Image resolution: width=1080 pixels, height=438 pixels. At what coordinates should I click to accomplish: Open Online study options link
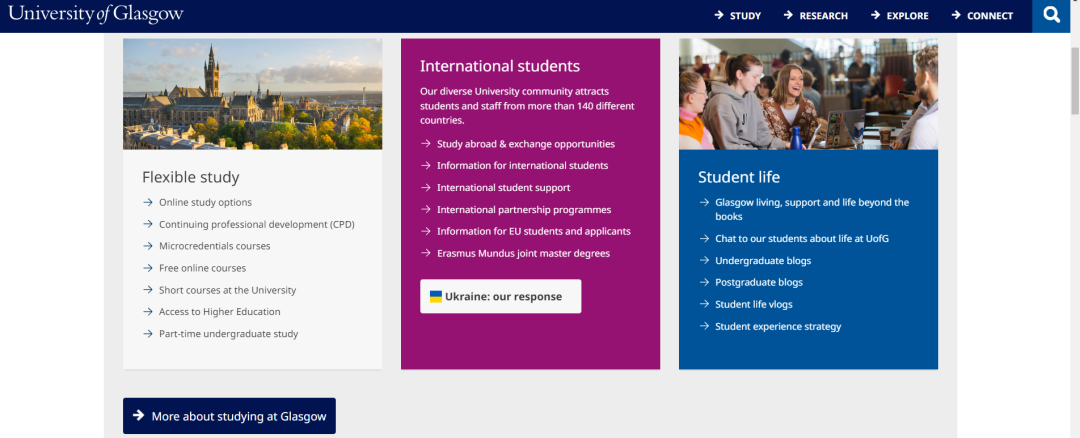205,202
